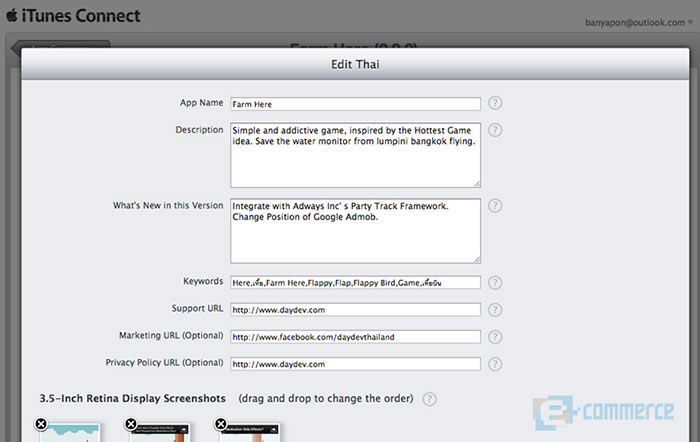Click the Keywords input field
The width and height of the screenshot is (700, 442).
point(355,283)
